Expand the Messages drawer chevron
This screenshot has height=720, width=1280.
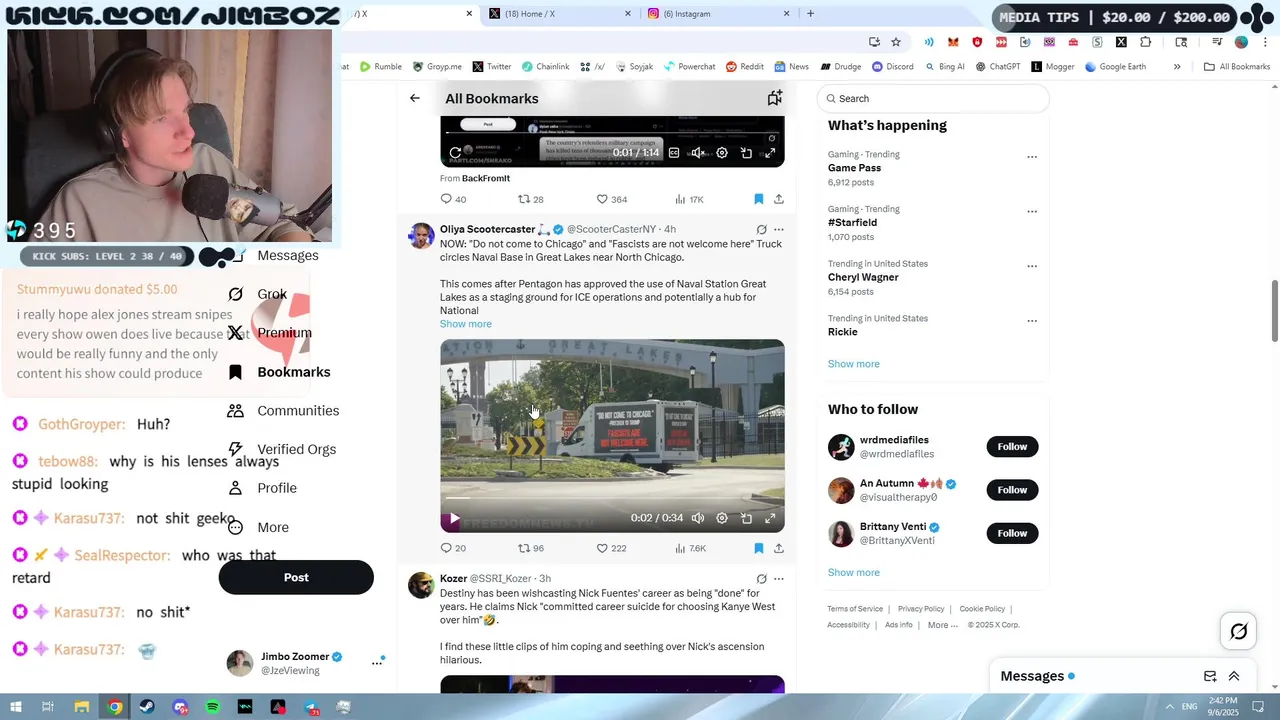(x=1234, y=676)
